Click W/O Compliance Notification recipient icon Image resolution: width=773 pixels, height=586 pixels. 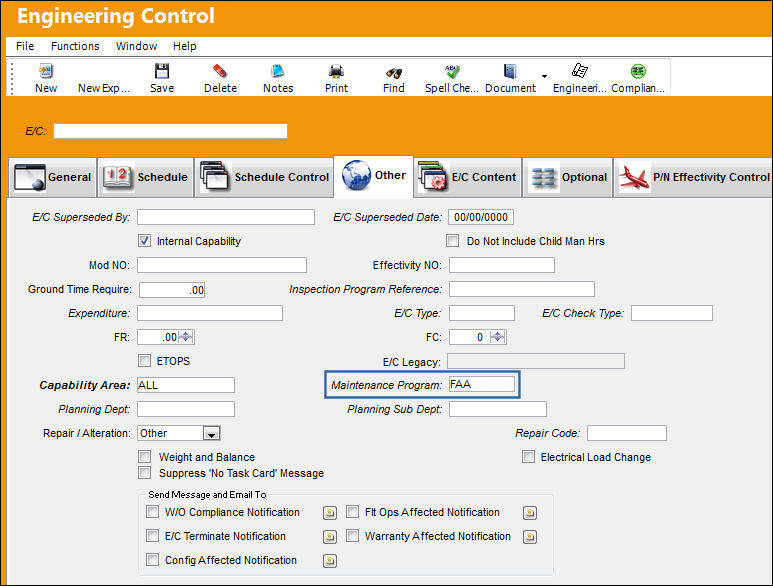point(330,513)
